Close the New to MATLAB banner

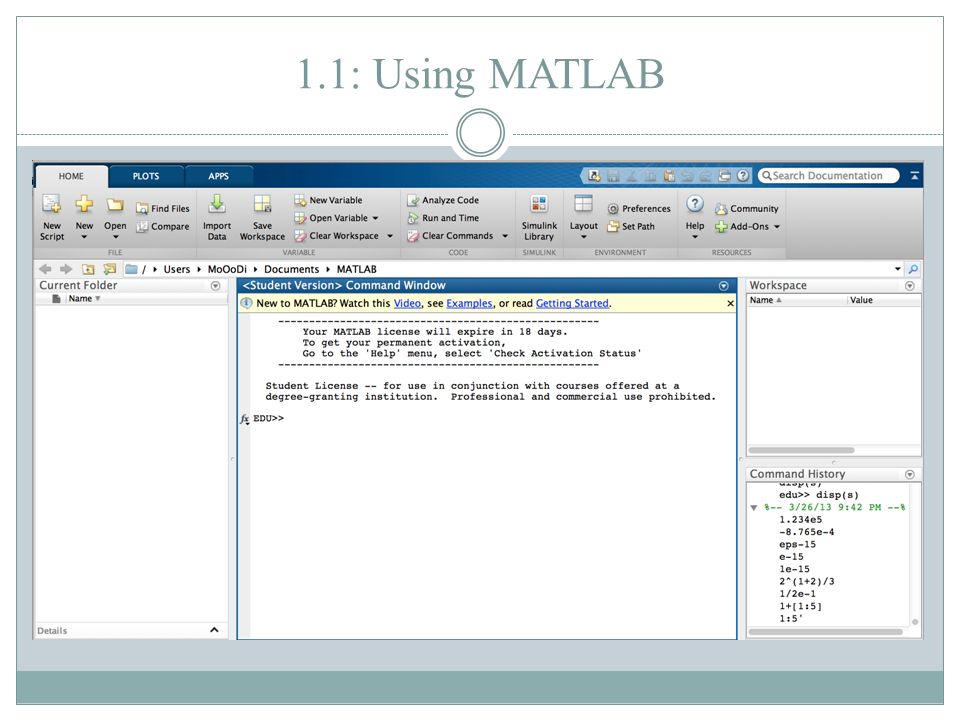point(730,304)
